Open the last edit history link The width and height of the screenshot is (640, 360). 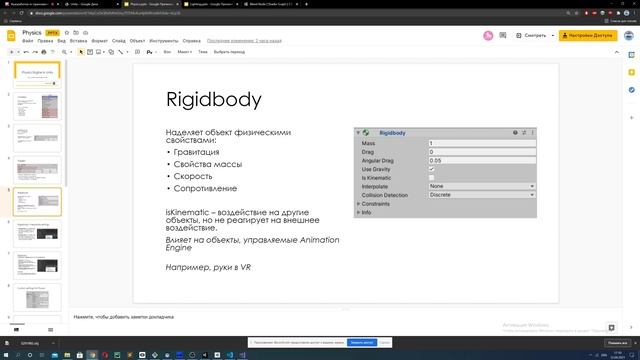click(x=244, y=41)
